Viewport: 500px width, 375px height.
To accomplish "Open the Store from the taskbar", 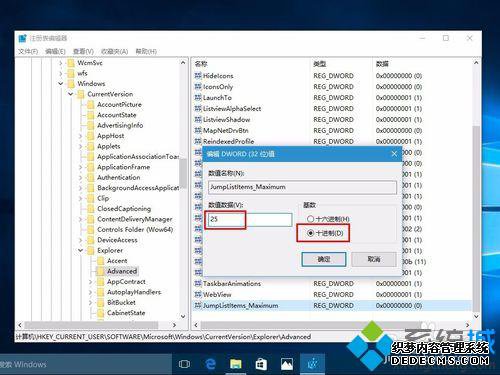I will [261, 364].
